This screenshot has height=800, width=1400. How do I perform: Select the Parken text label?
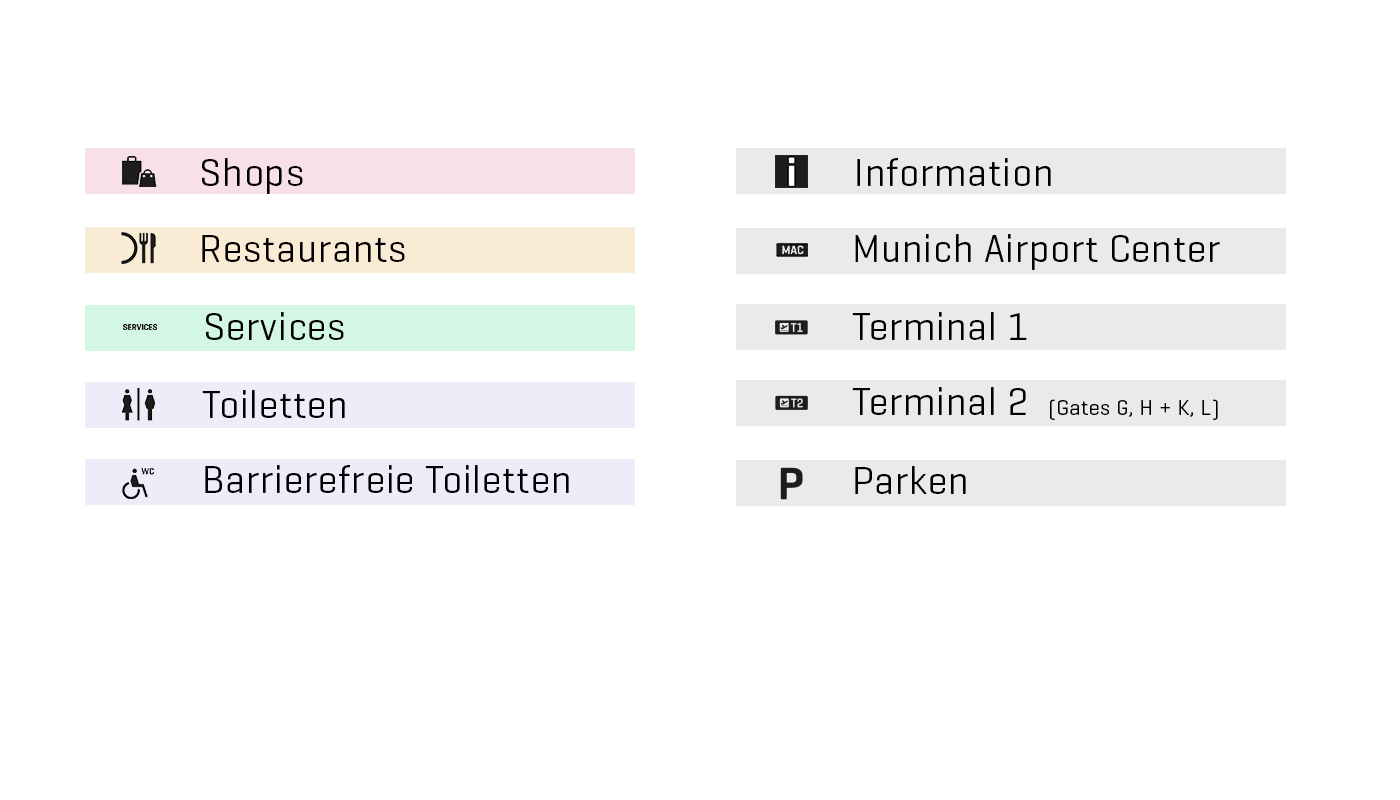pyautogui.click(x=910, y=482)
